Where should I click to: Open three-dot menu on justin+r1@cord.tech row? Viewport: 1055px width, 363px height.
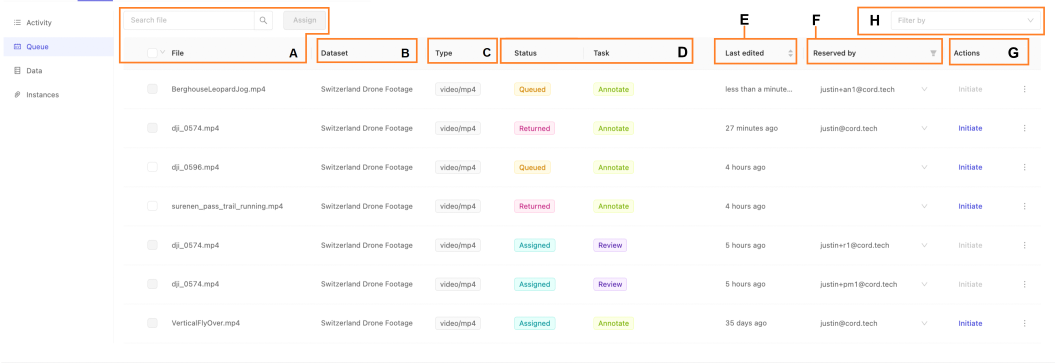pos(1024,245)
